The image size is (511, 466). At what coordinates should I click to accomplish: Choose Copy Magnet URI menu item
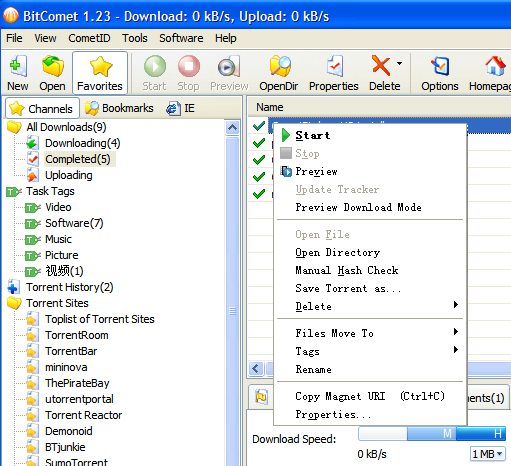pos(370,396)
